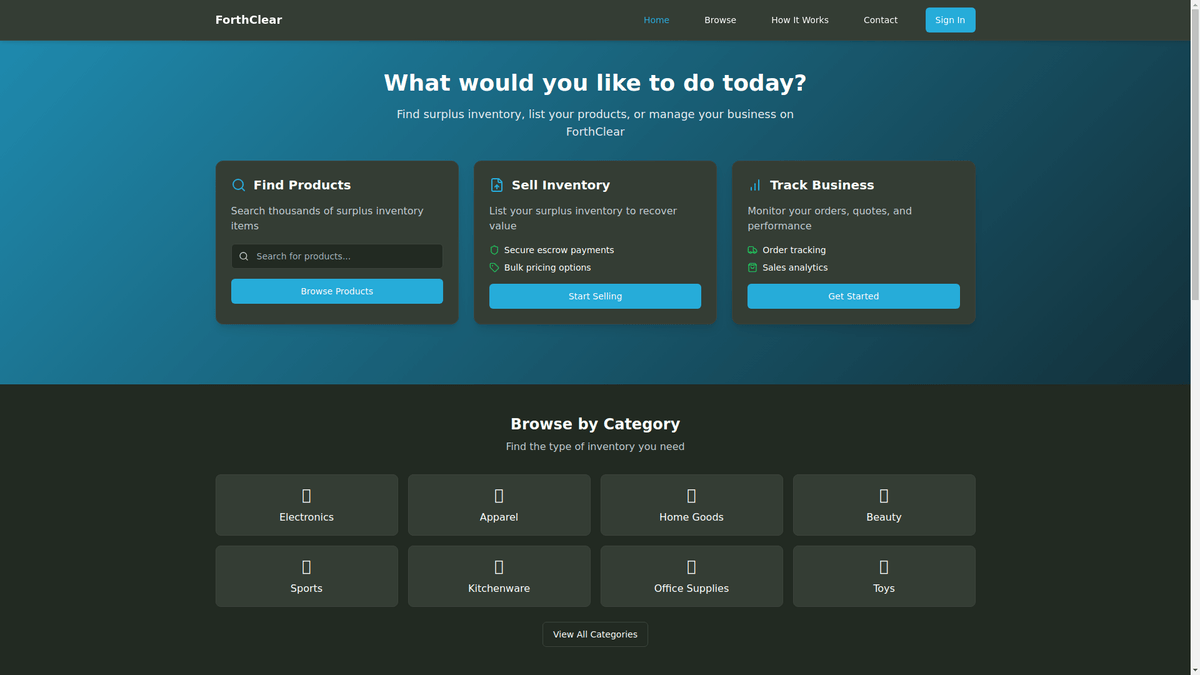1200x675 pixels.
Task: Click the search icon inside the search field
Action: [x=244, y=257]
